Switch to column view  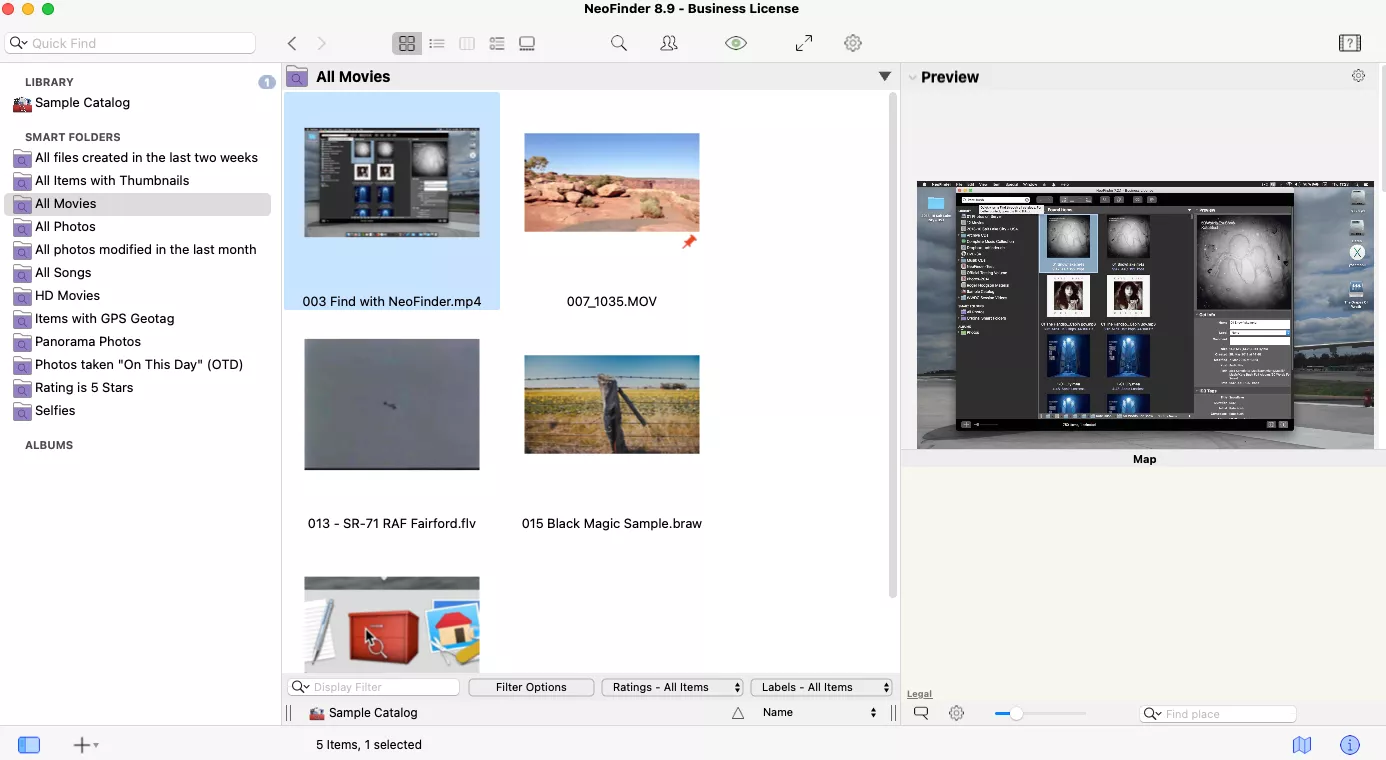pos(467,43)
